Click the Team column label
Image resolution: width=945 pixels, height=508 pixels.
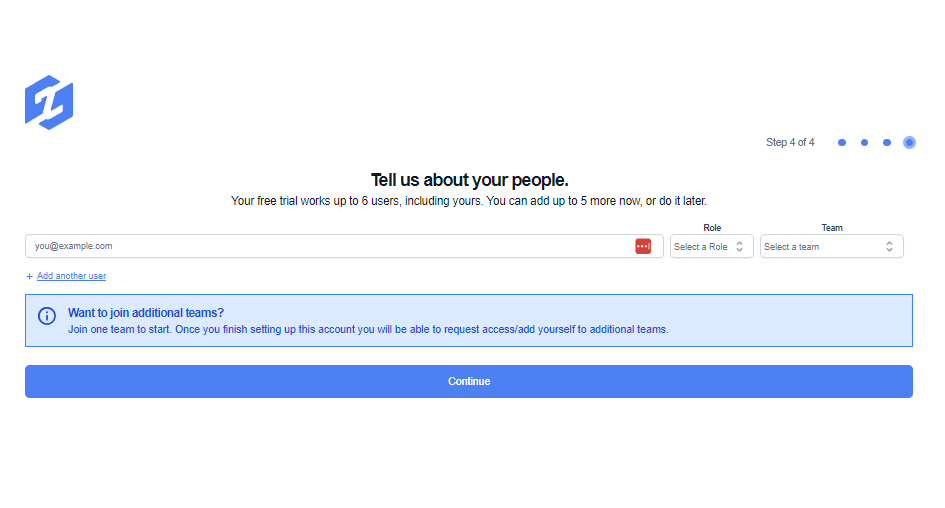832,228
